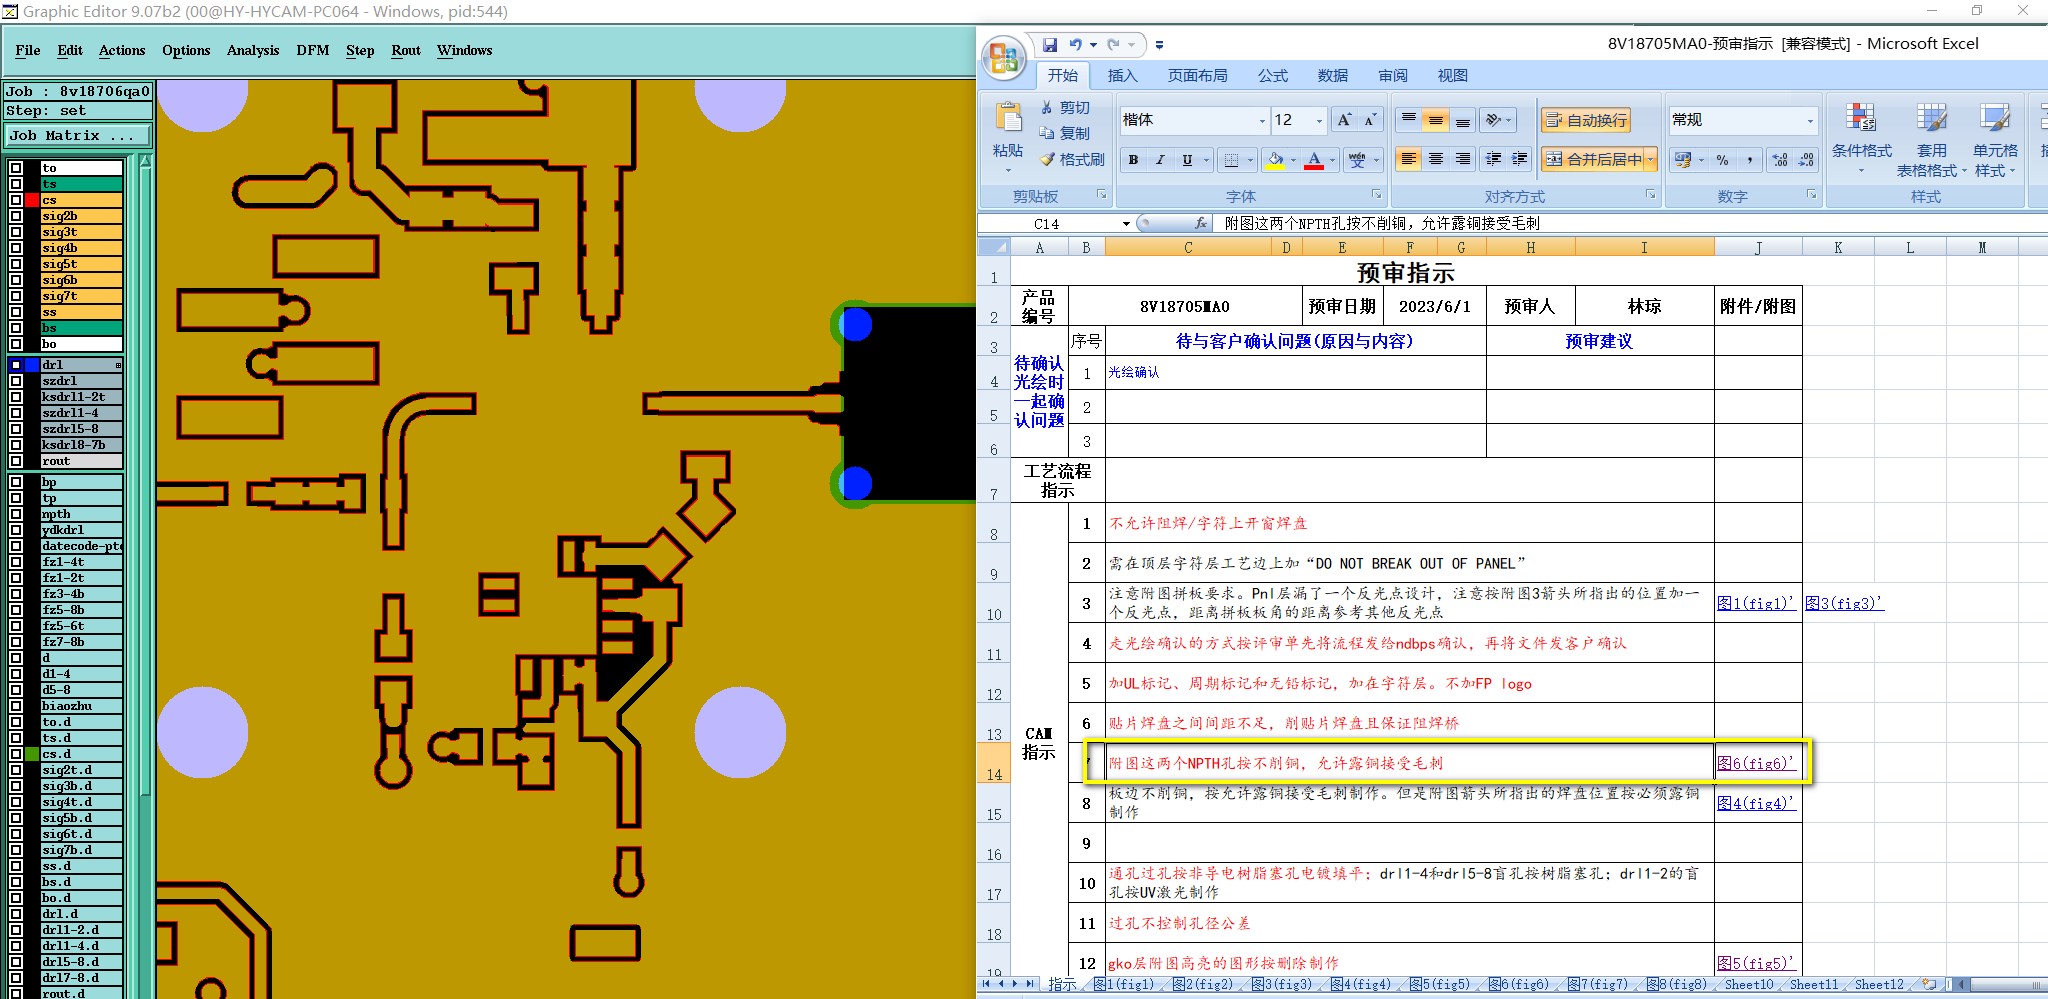Open hyperlink 图6(fig6)' in row 14

[1756, 763]
